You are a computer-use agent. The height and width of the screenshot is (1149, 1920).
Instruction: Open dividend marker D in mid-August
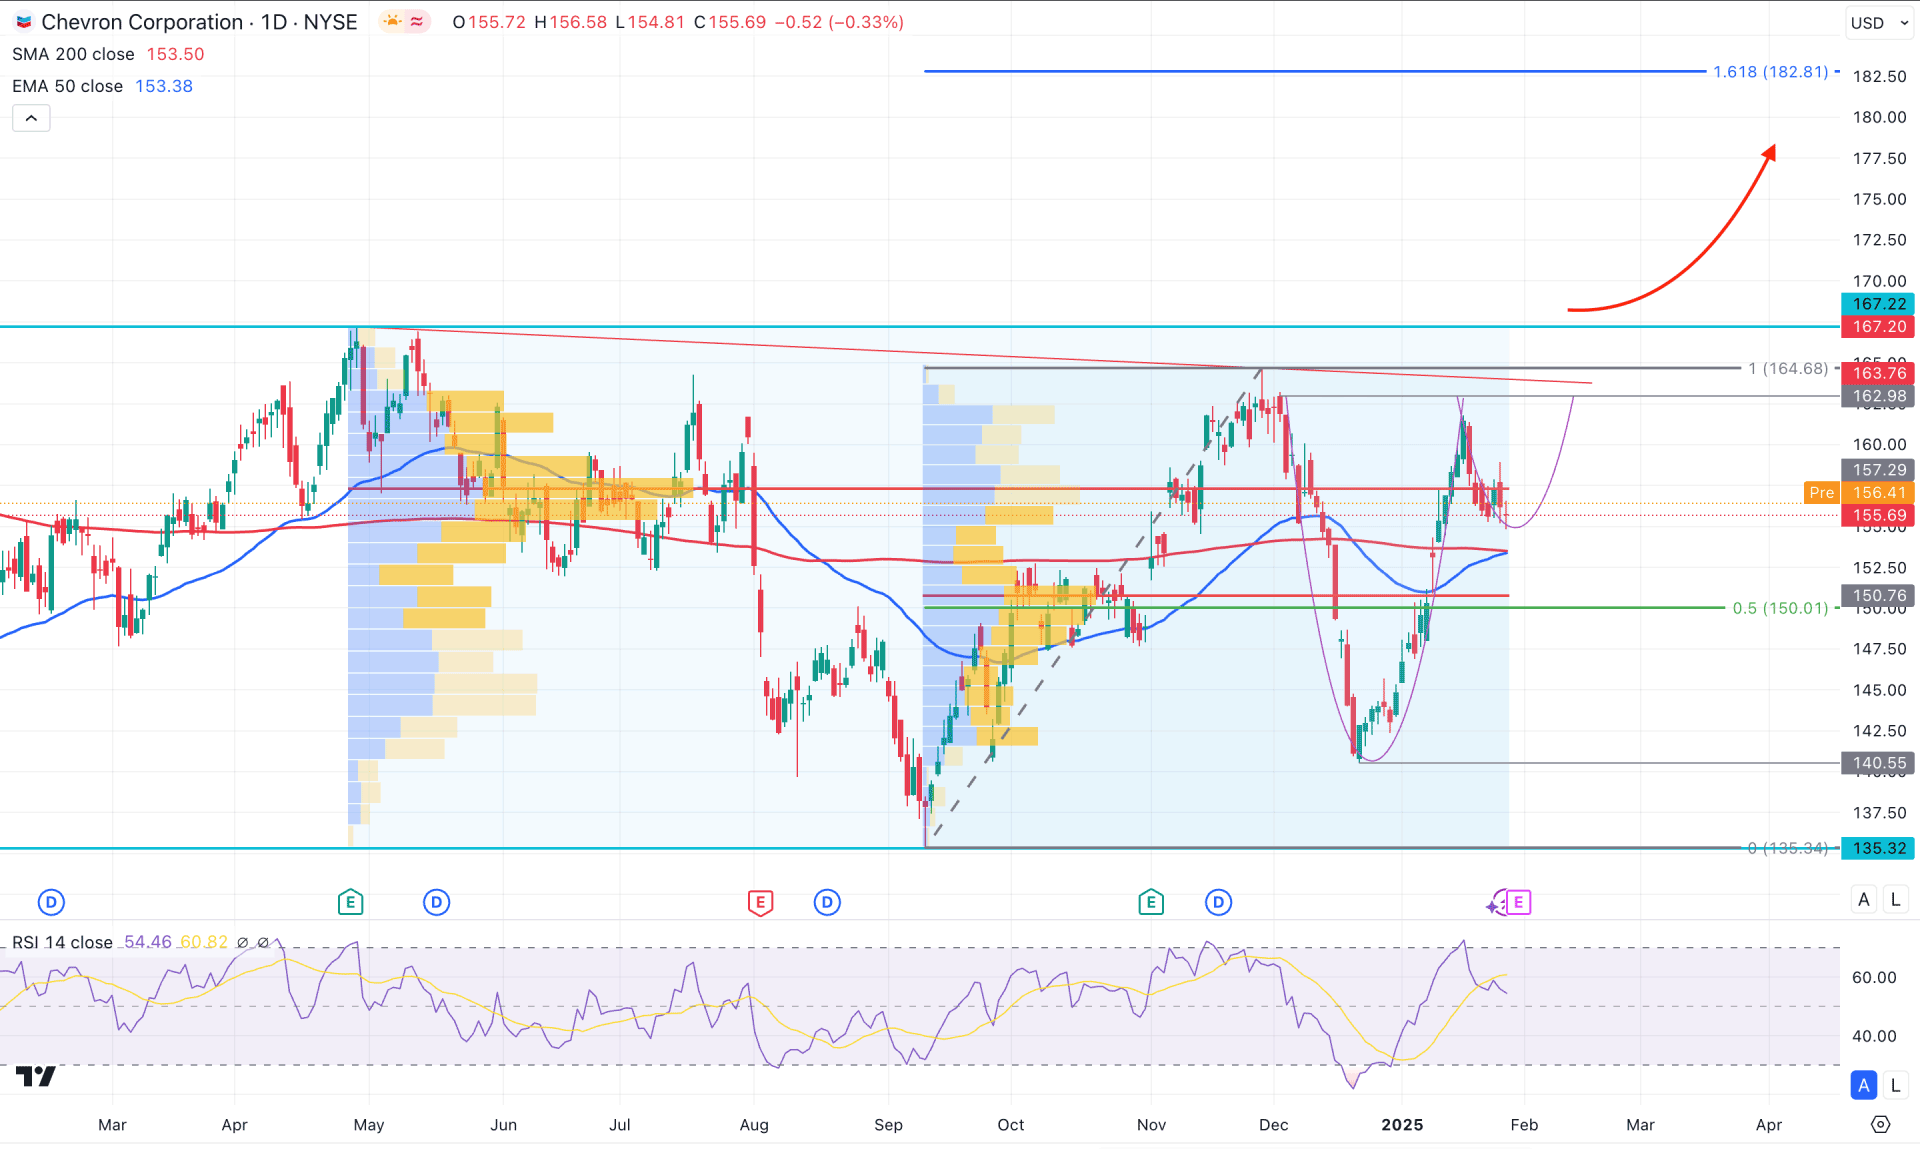827,903
